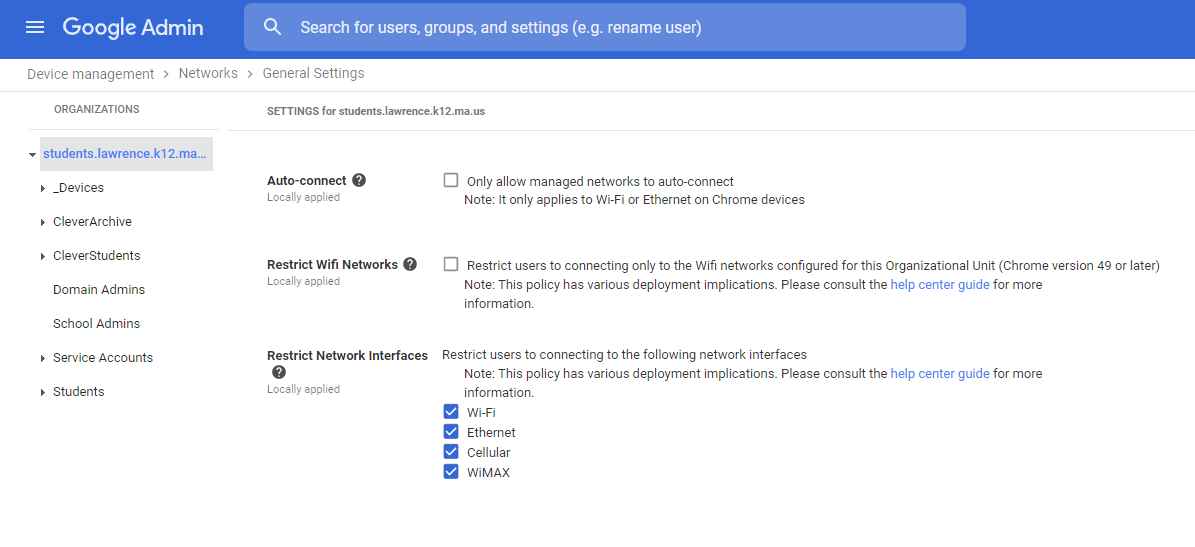Image resolution: width=1195 pixels, height=547 pixels.
Task: Uncheck the Wi-Fi interface checkbox
Action: coord(451,412)
